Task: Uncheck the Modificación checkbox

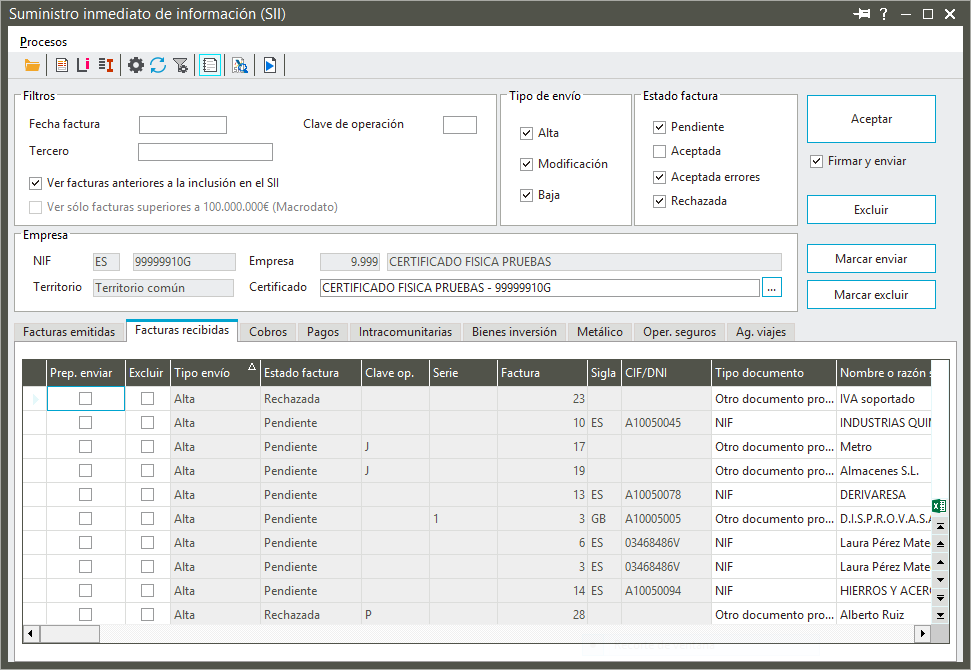Action: [x=526, y=164]
